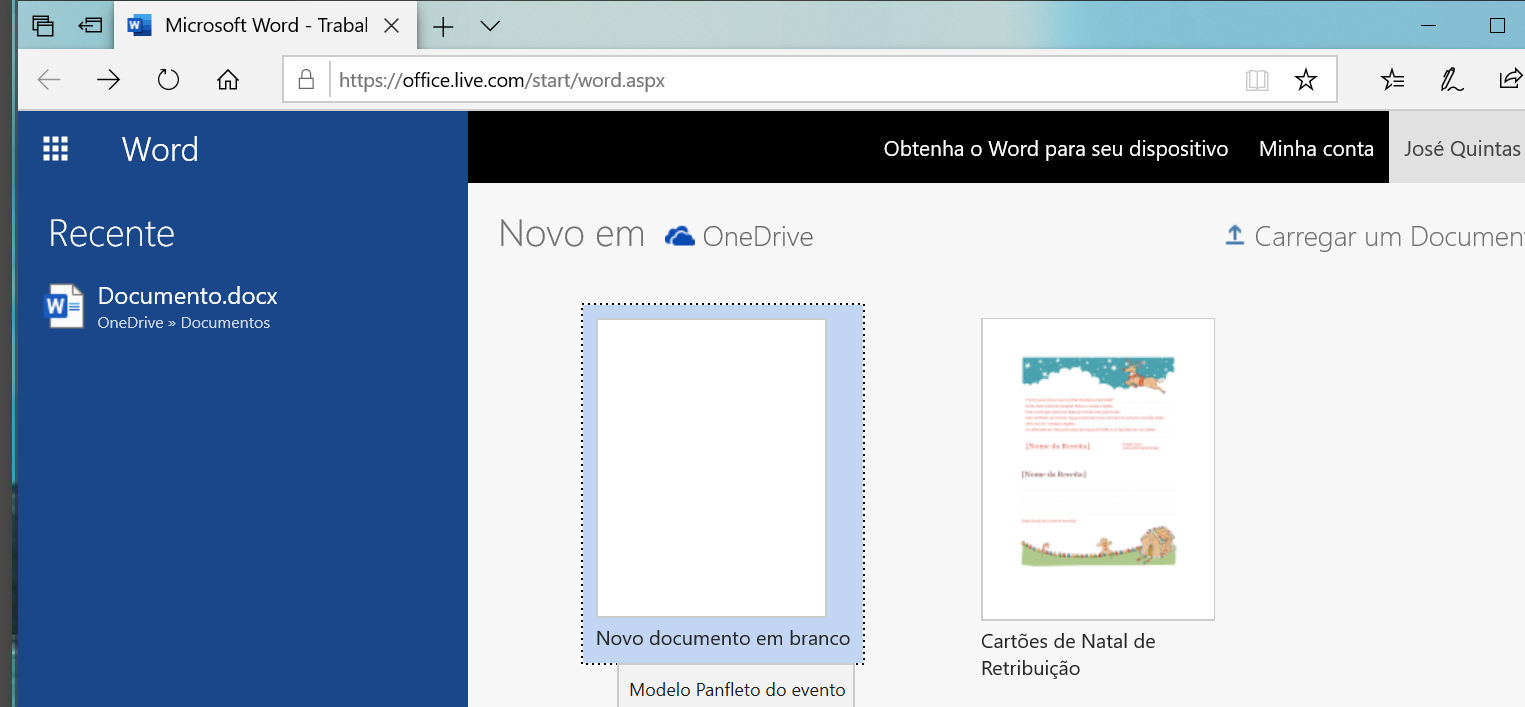
Task: Click the browser Refresh icon
Action: [x=168, y=80]
